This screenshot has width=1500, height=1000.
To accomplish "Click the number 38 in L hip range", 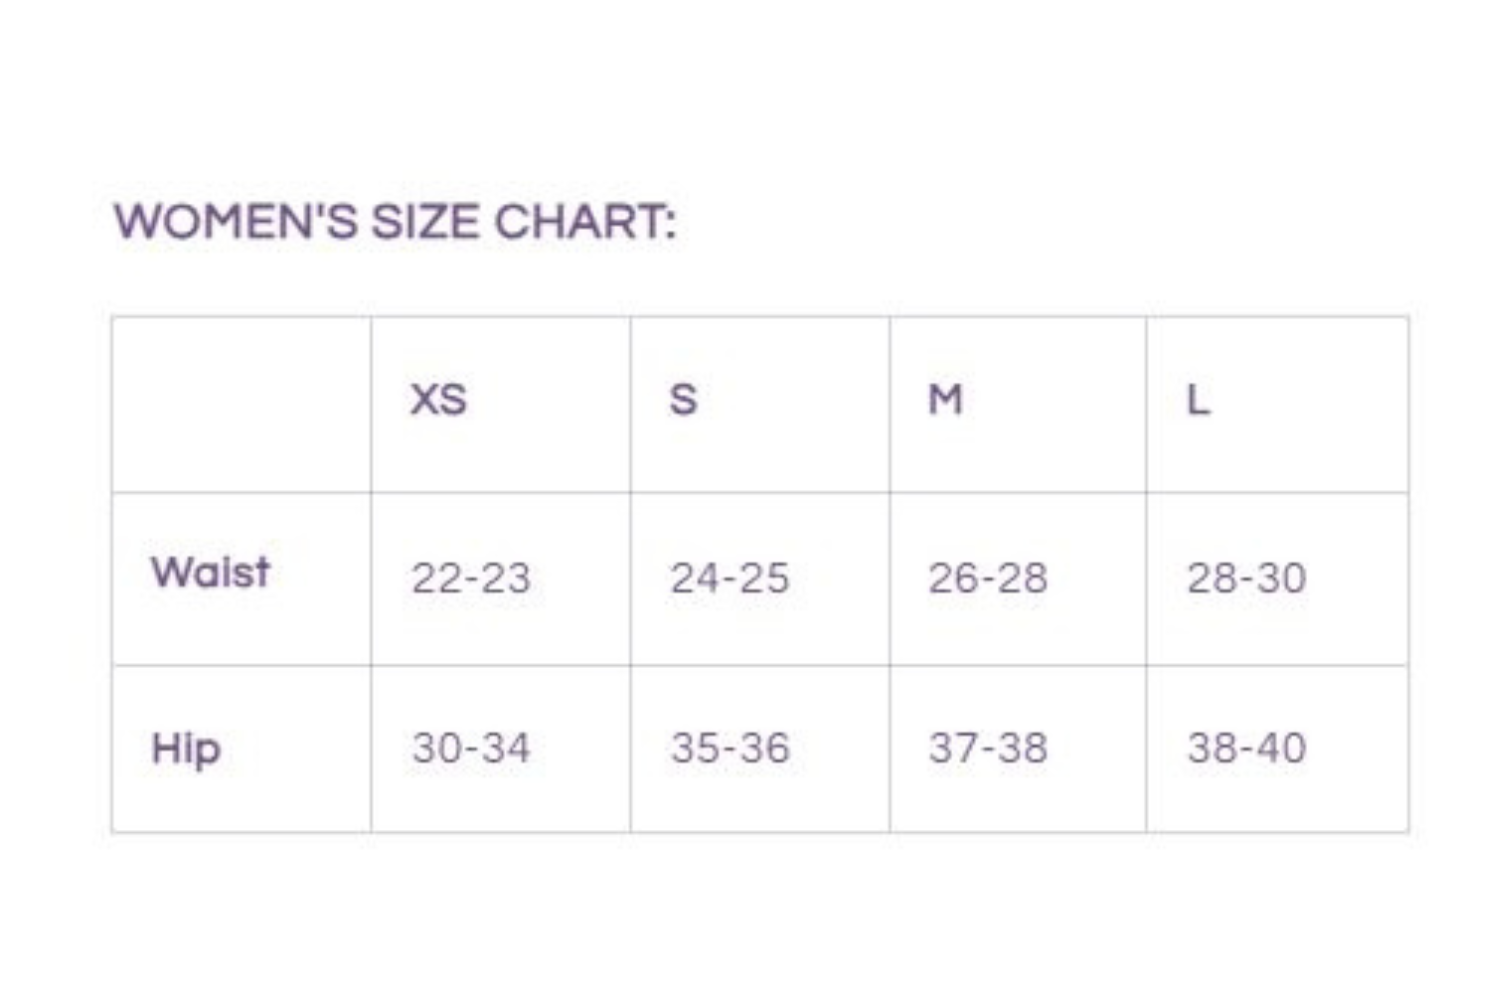I will point(1210,748).
